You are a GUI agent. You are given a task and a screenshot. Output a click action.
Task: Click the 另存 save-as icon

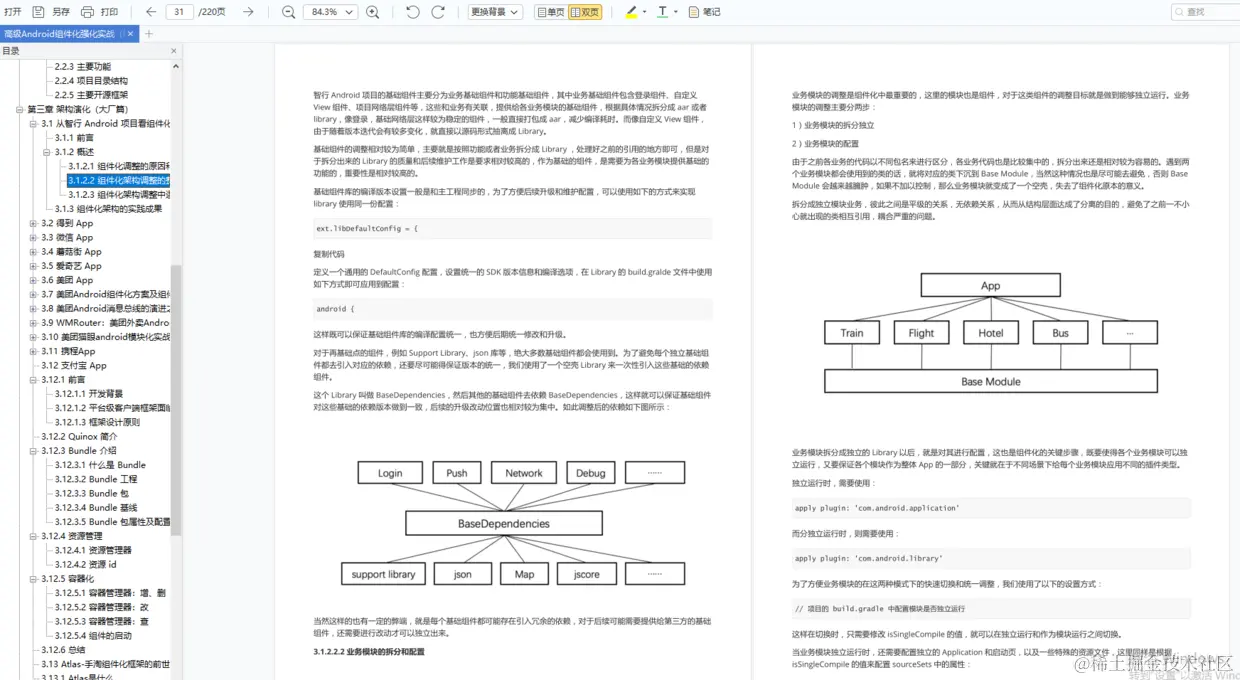[x=38, y=12]
